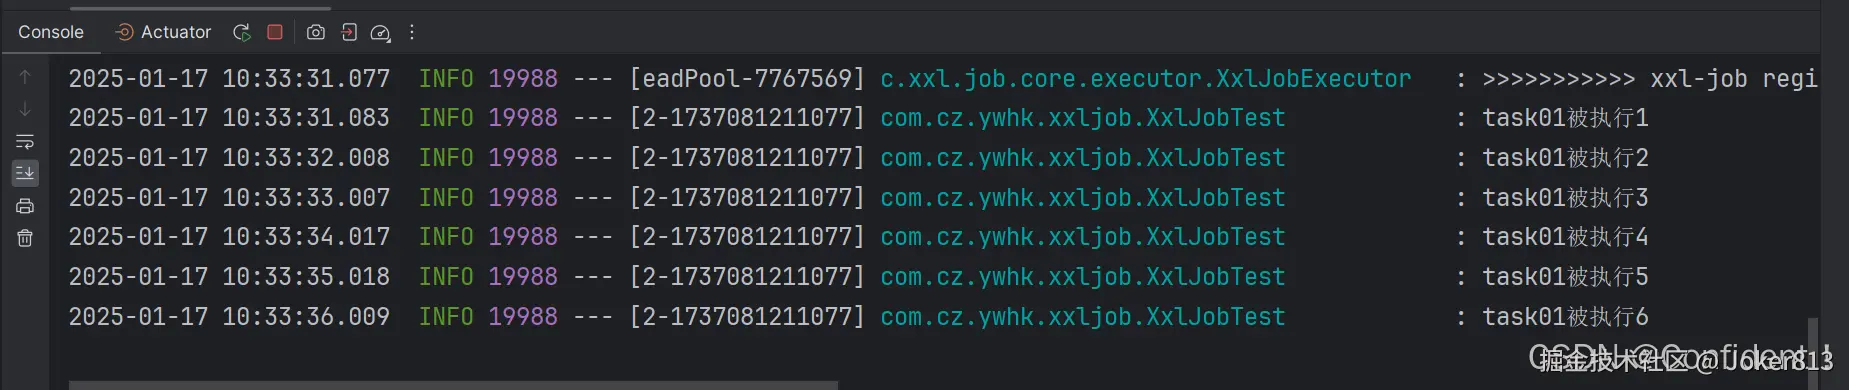Stop the running process with the red square
The height and width of the screenshot is (390, 1849).
coord(275,32)
